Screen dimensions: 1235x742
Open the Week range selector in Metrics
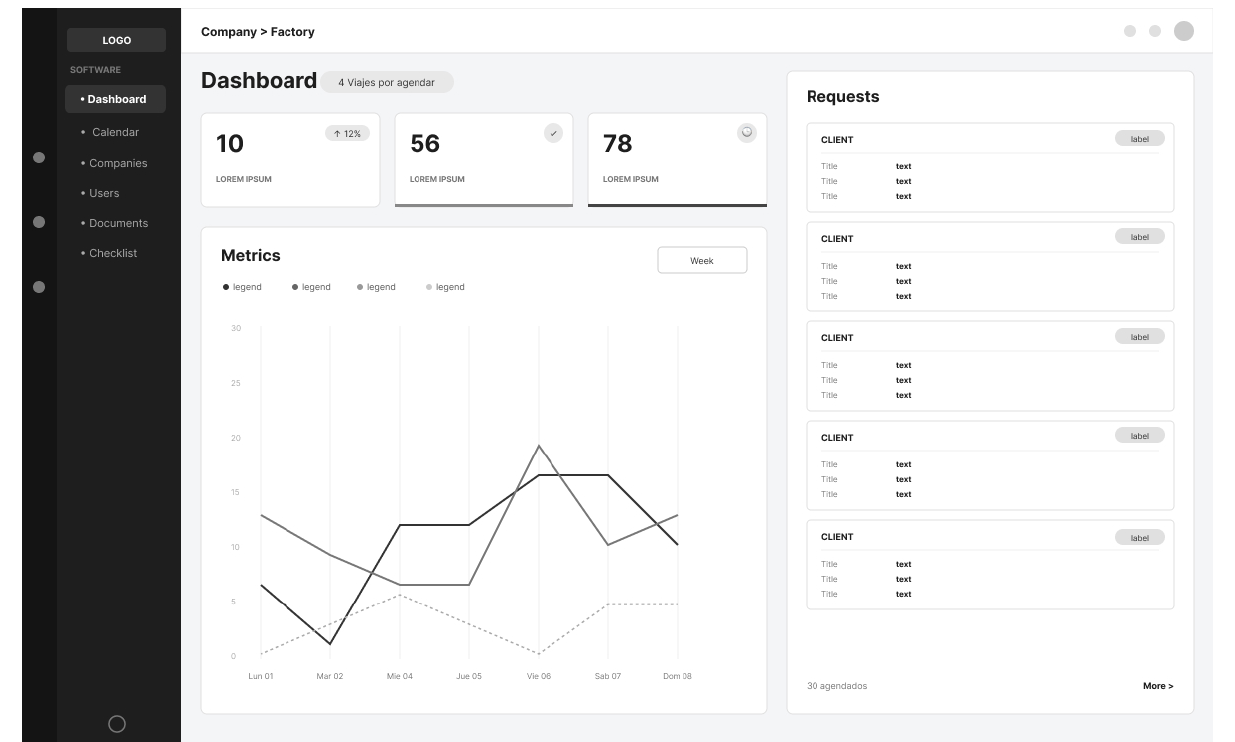(702, 260)
